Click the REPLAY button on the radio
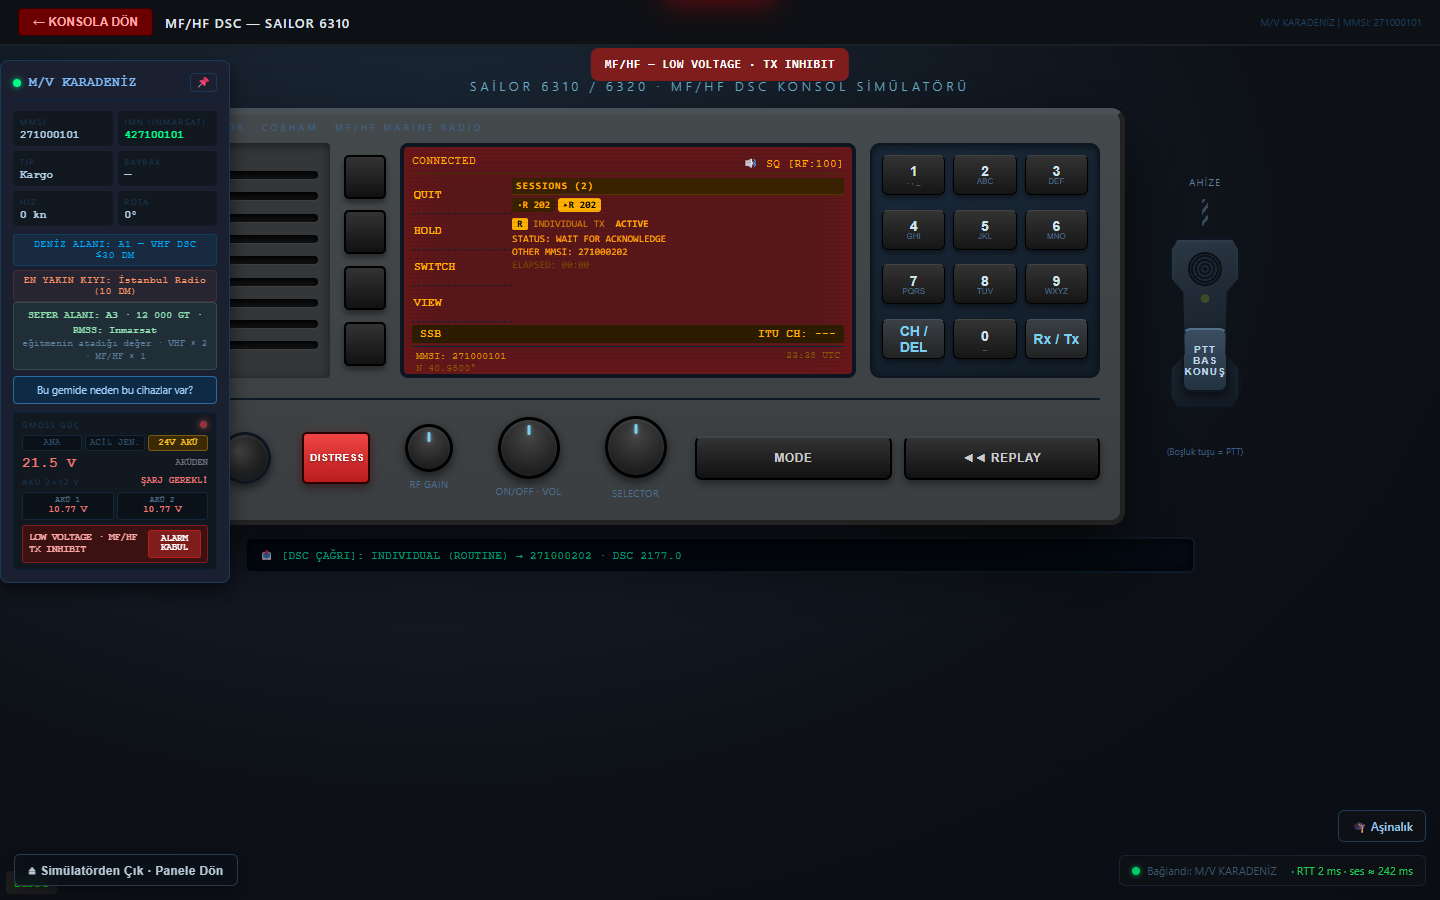This screenshot has height=900, width=1440. [1002, 458]
